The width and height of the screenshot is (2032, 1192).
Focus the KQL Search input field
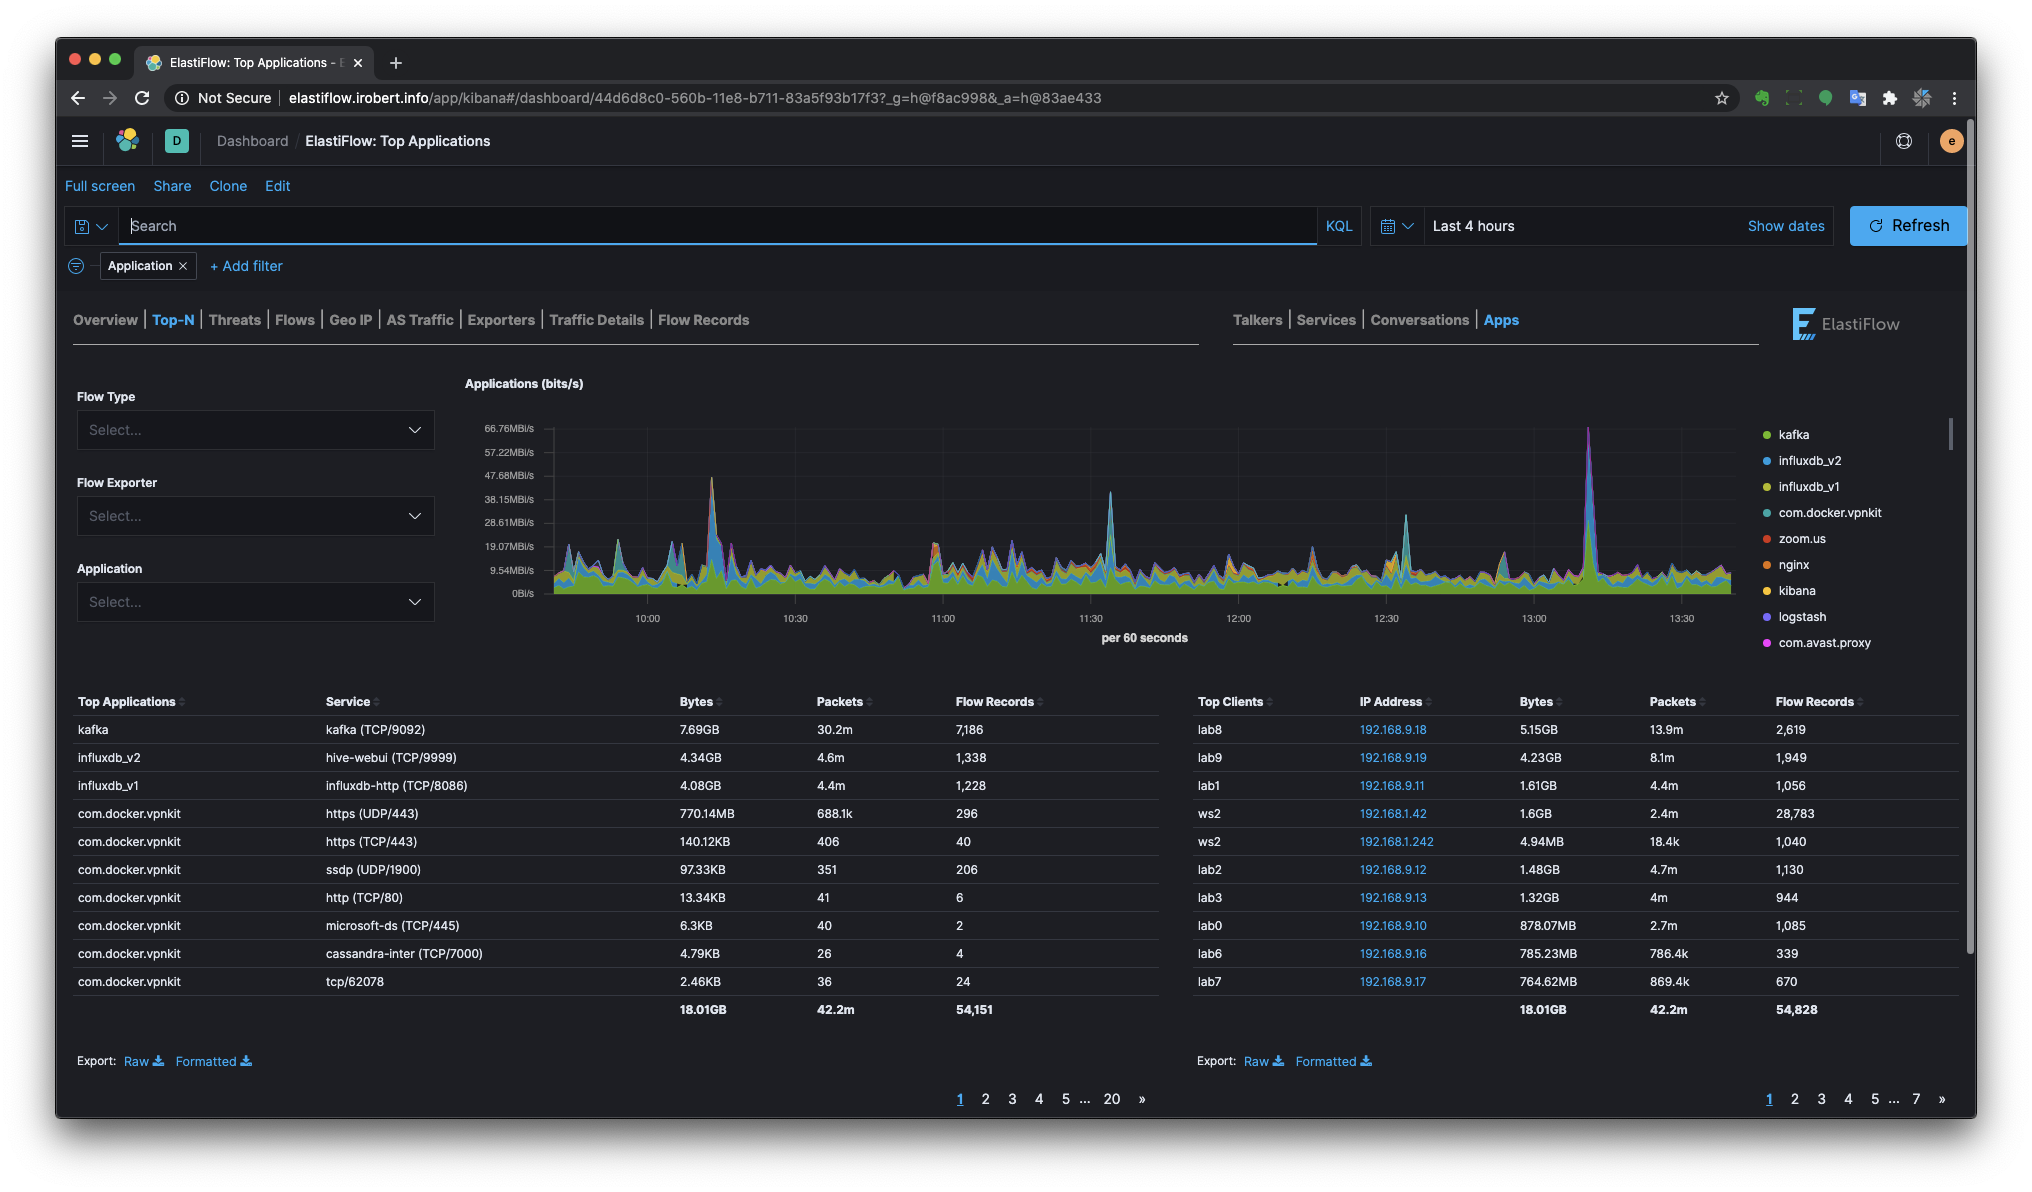pos(718,226)
